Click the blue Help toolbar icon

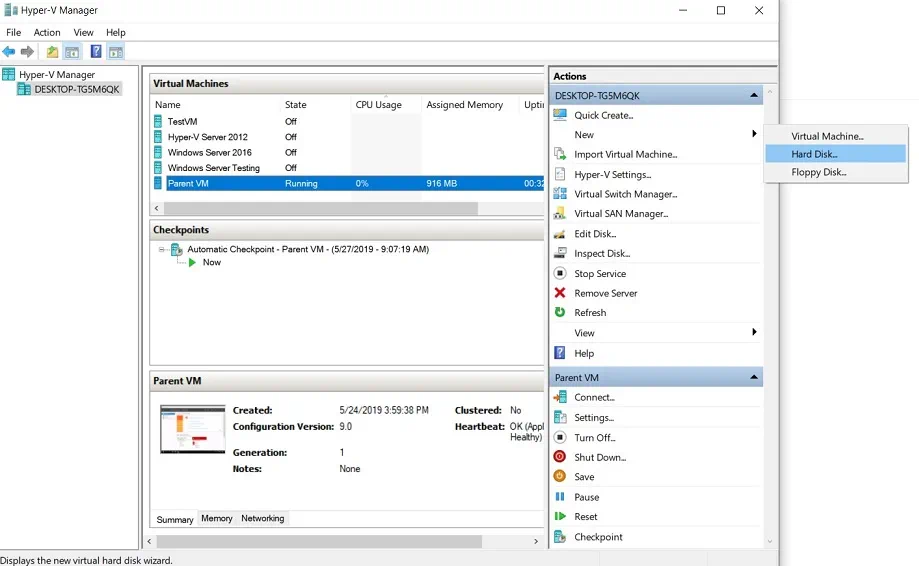[96, 52]
